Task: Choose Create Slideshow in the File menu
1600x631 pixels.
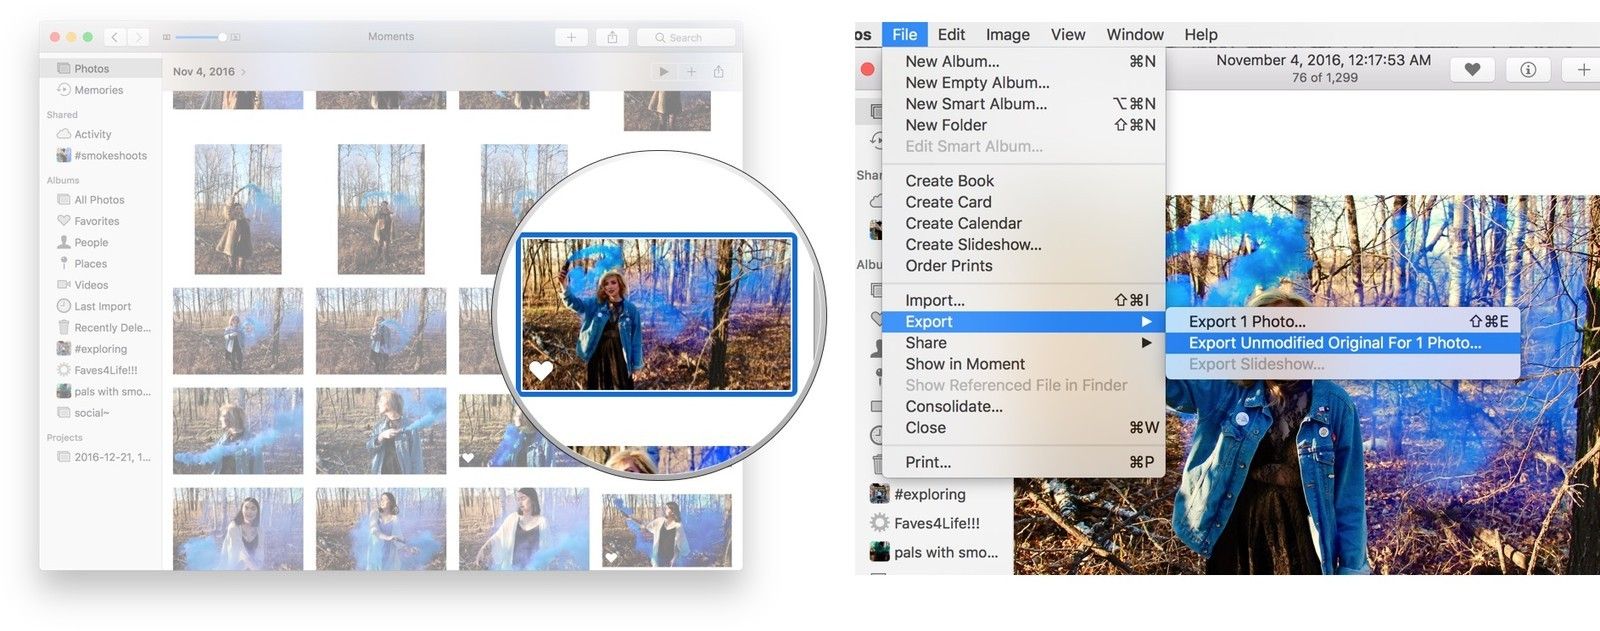Action: pyautogui.click(x=973, y=245)
